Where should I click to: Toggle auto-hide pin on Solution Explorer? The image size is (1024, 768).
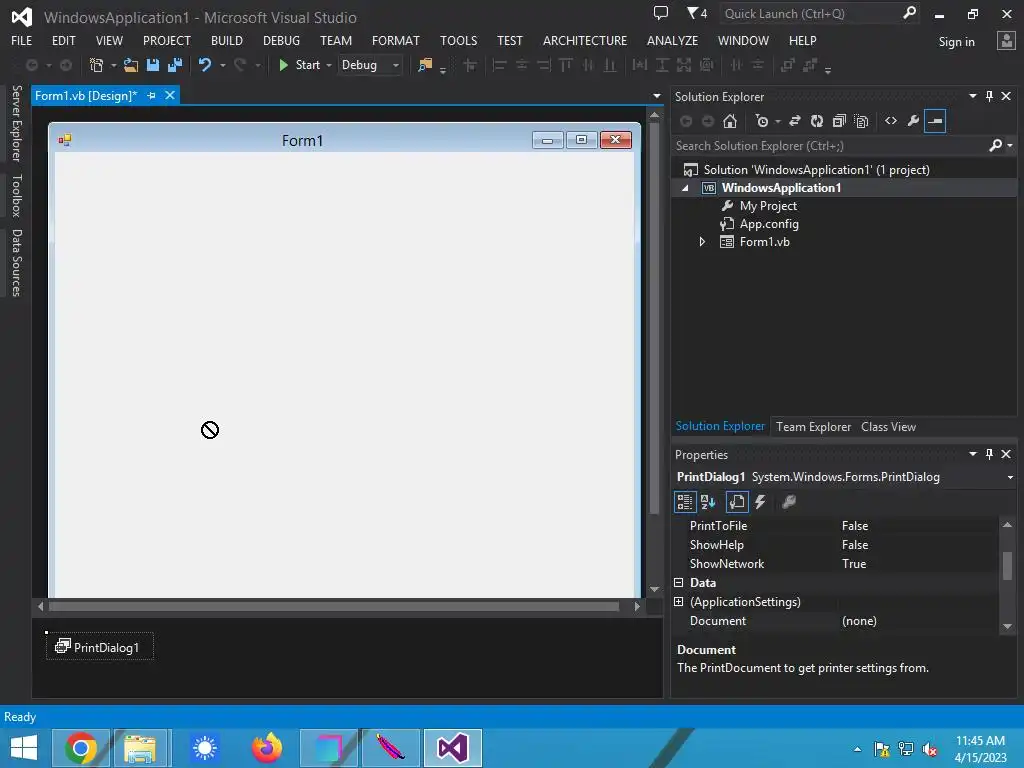point(989,96)
